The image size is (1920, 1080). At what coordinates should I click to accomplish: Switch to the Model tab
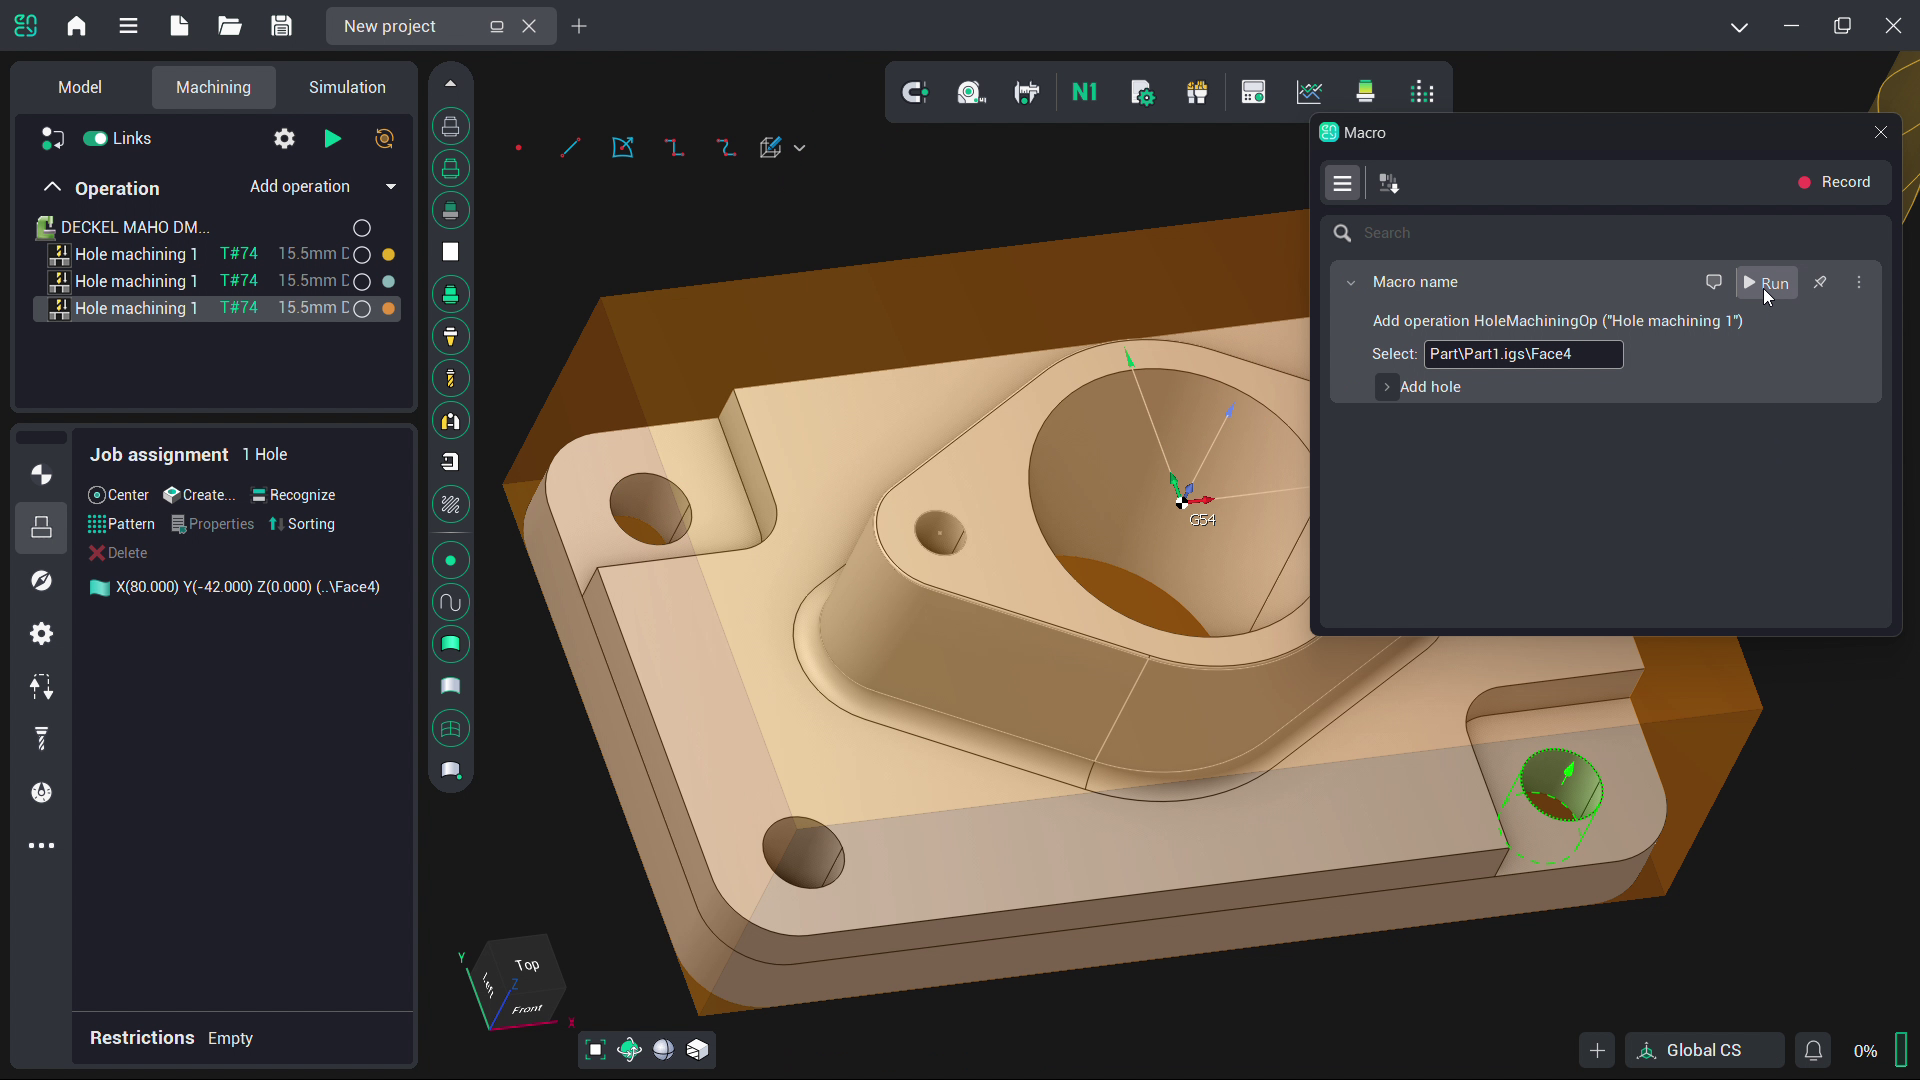(x=80, y=87)
